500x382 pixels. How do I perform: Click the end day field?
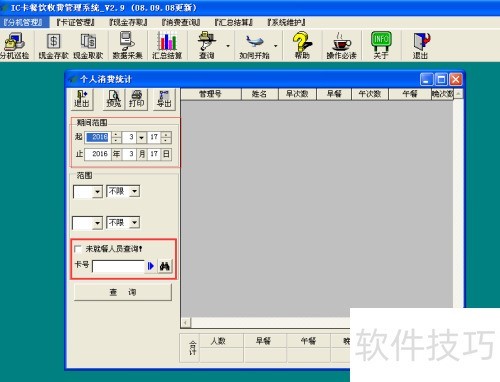(154, 154)
